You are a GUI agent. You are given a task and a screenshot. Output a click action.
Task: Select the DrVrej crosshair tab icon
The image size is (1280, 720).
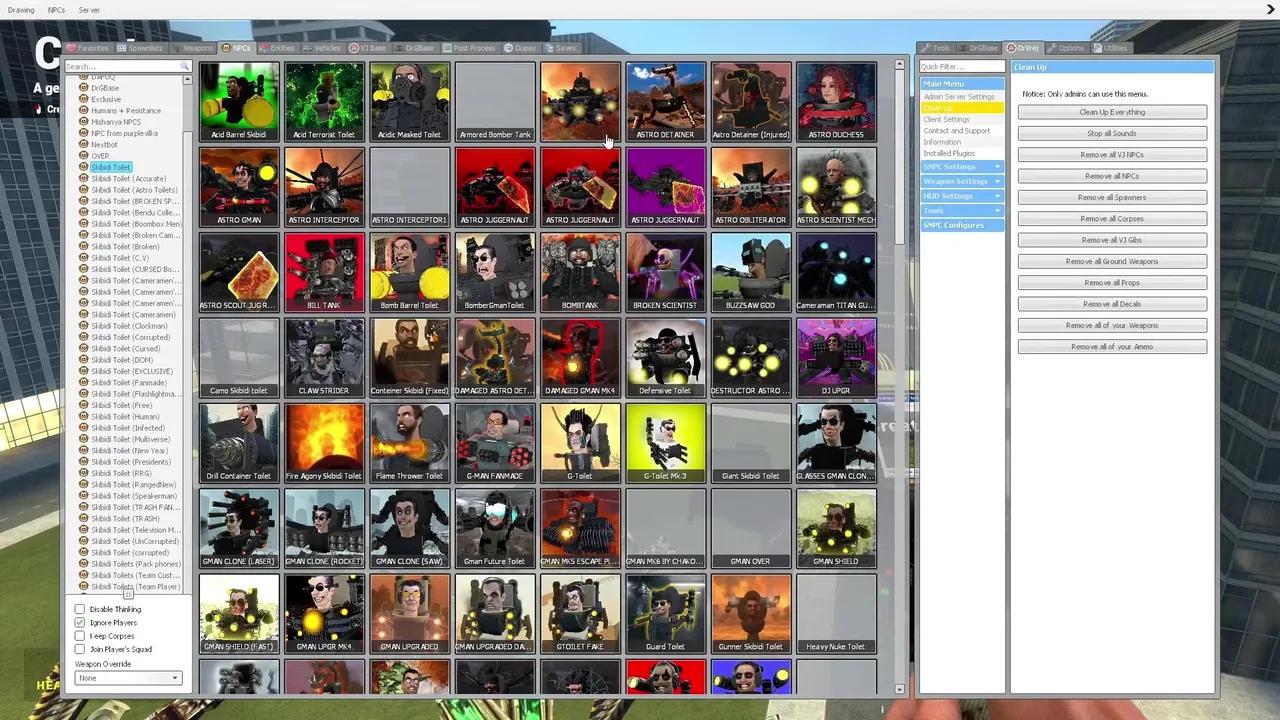coord(1011,47)
